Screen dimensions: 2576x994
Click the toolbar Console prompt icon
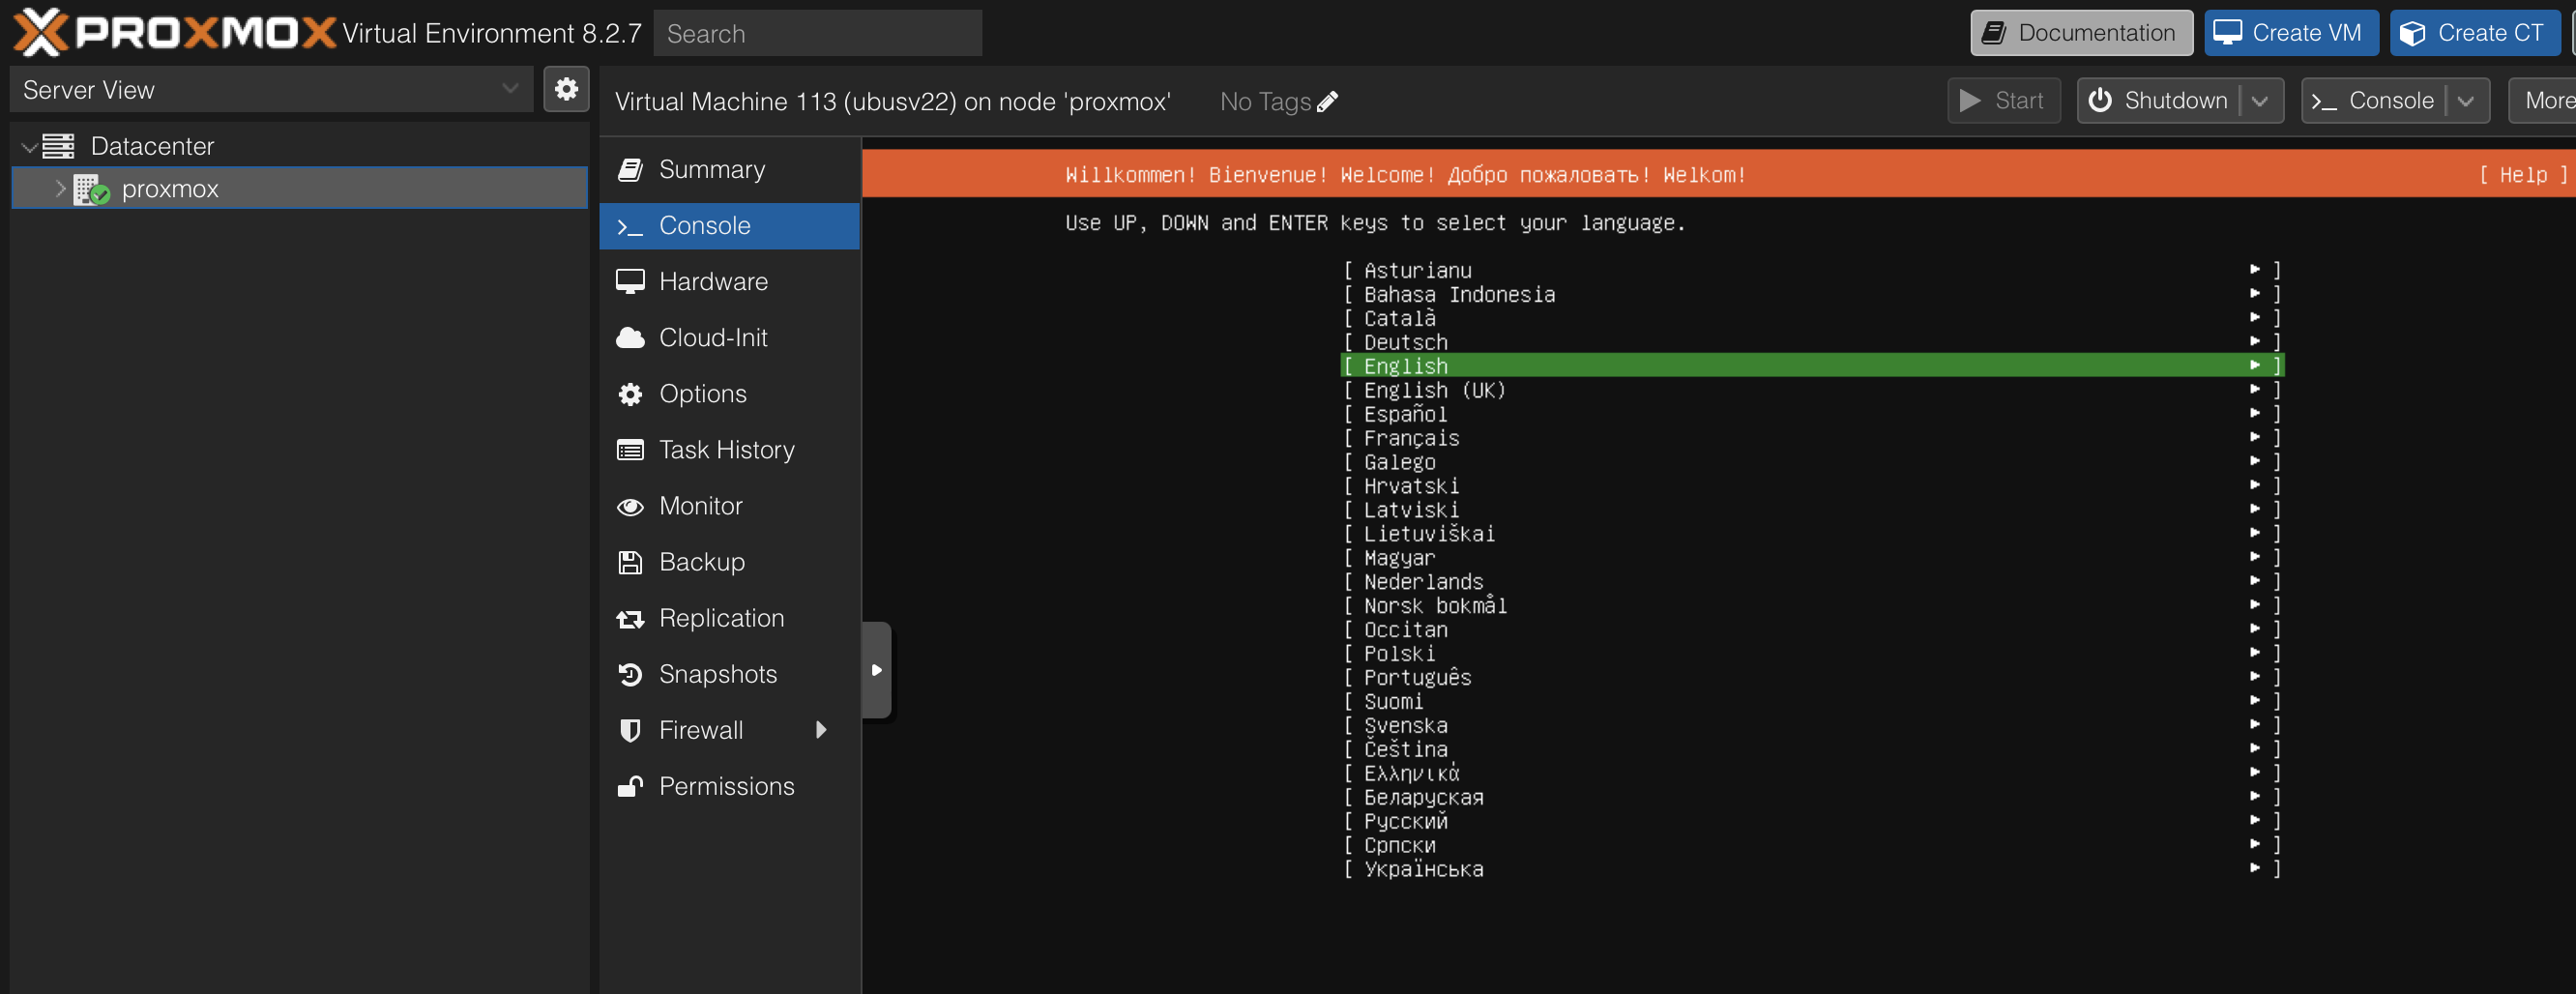tap(2324, 102)
